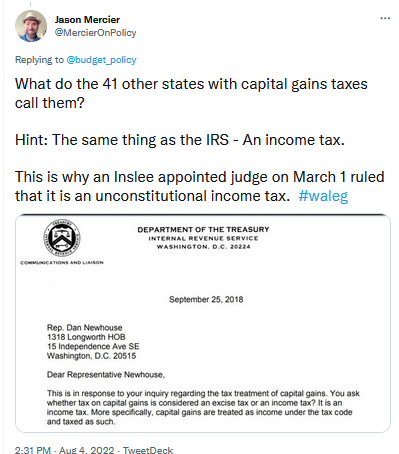The width and height of the screenshot is (399, 454).
Task: Click the TweetDeck source label
Action: (x=148, y=450)
